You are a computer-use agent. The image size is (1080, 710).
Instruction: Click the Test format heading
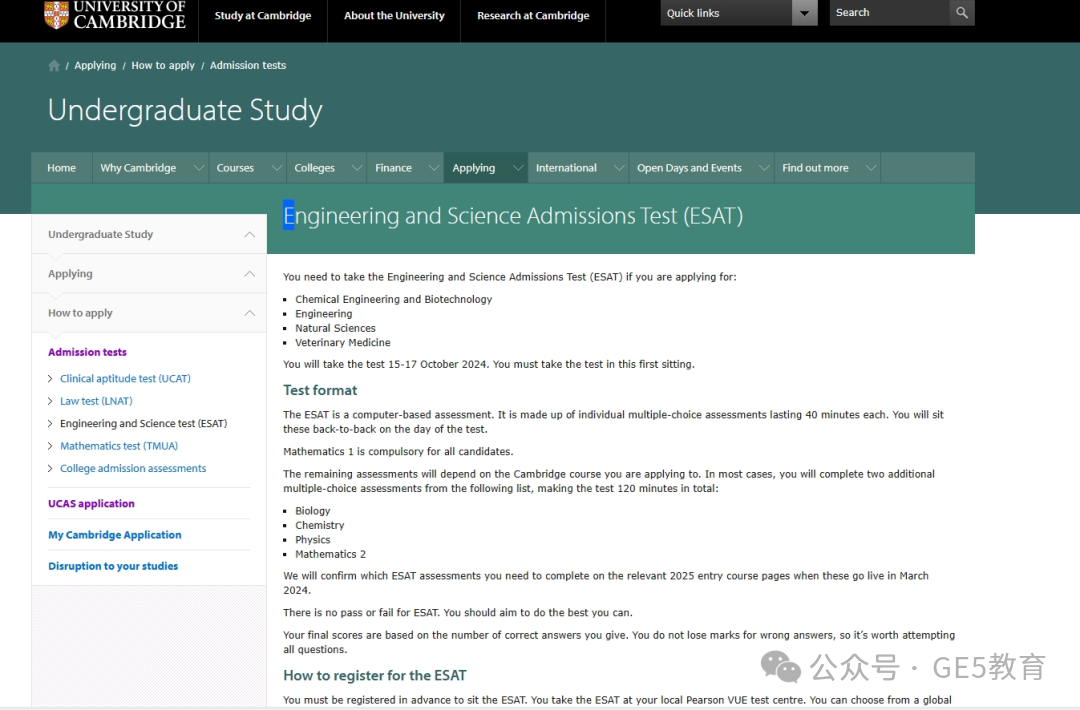click(x=320, y=390)
